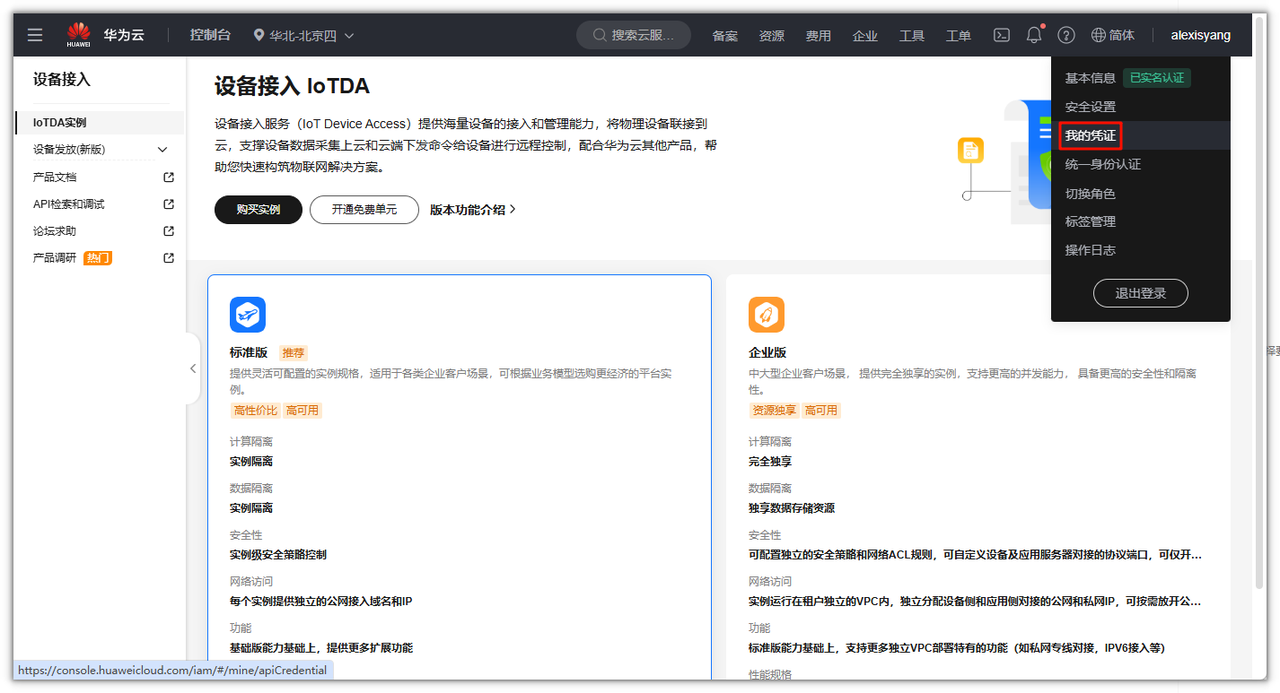Open 控制台 link in header

pos(210,35)
